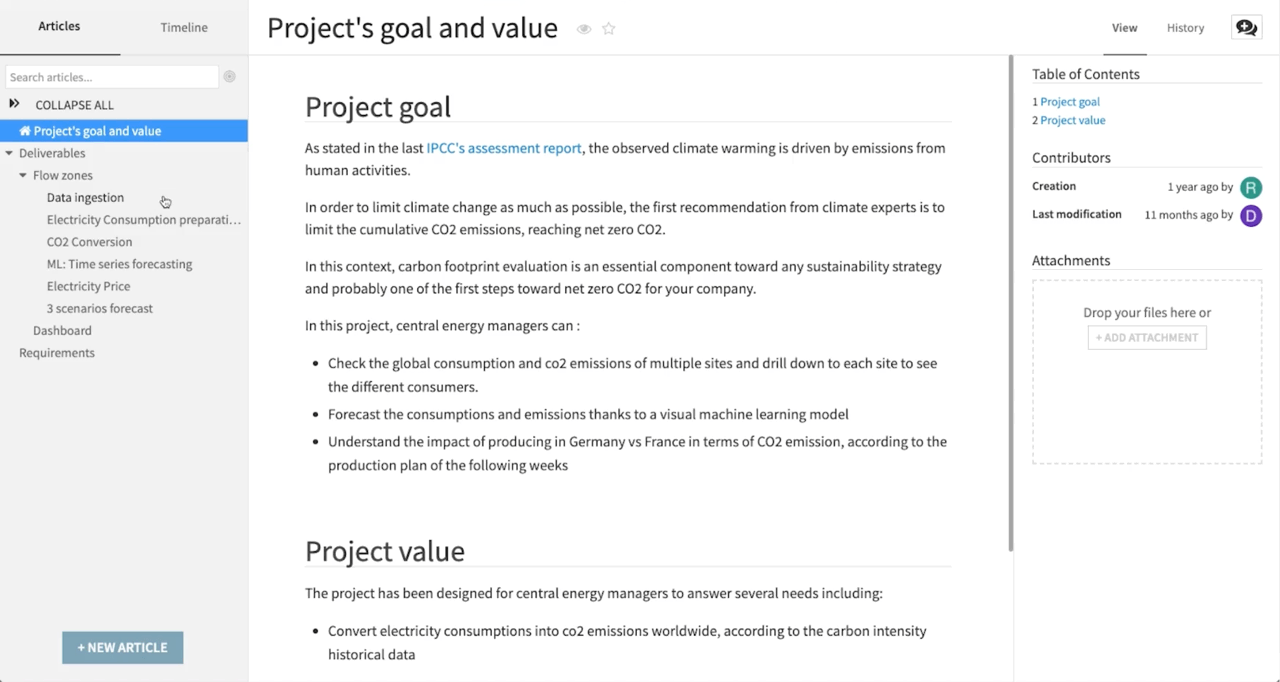
Task: Open the discussions icon in top right corner
Action: (1246, 26)
